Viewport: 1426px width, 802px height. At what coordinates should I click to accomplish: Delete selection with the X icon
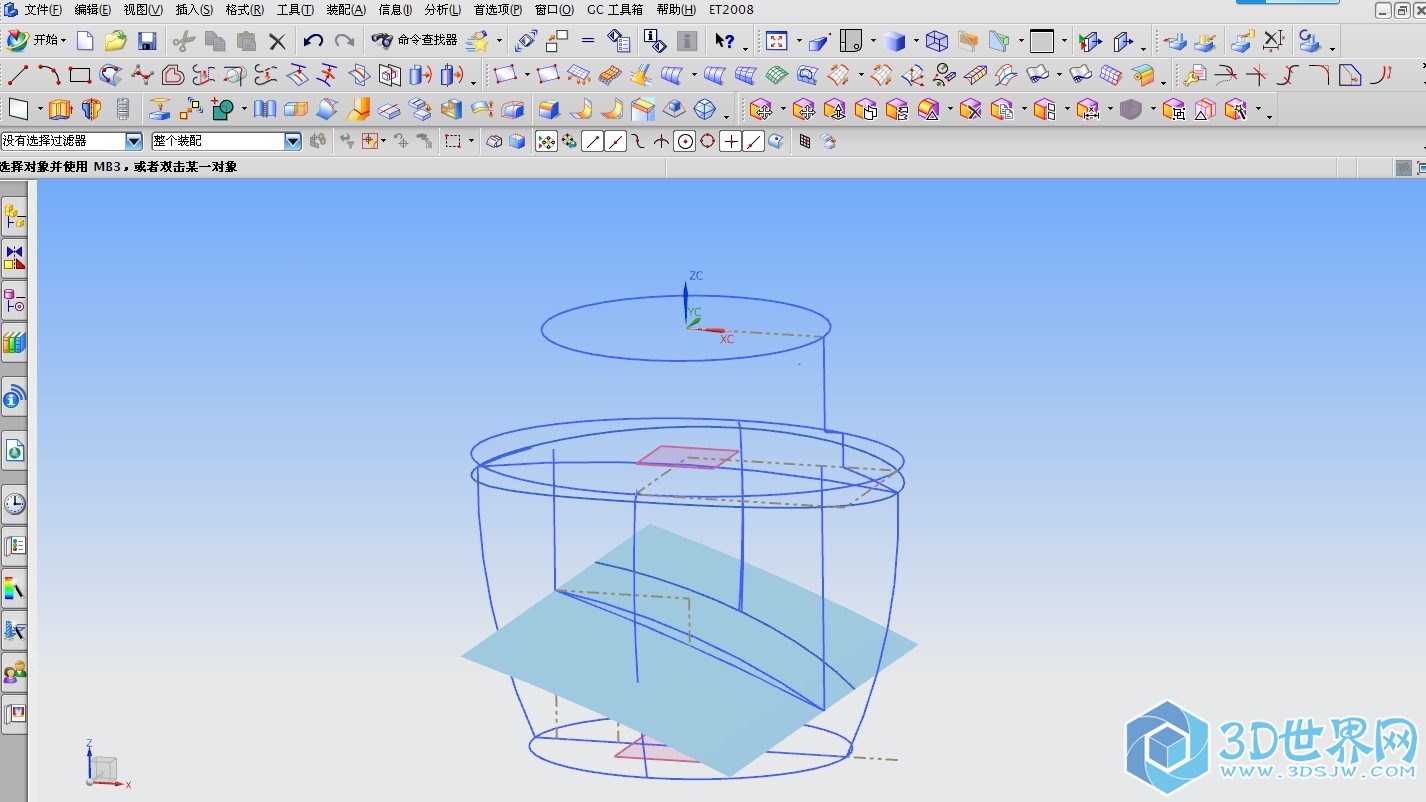(x=277, y=41)
